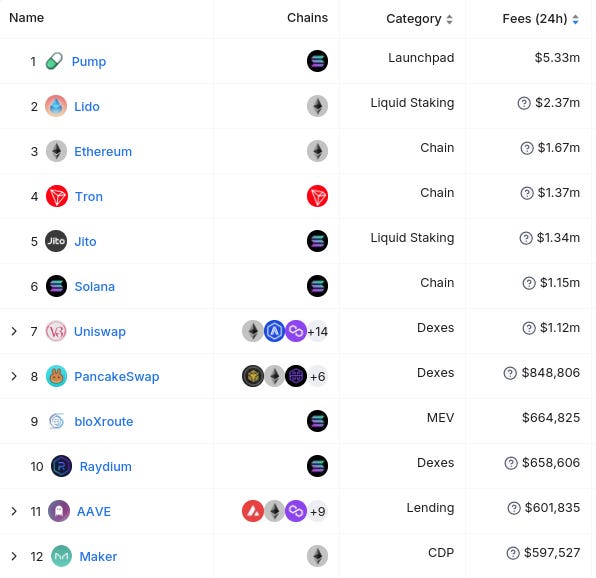Image resolution: width=596 pixels, height=578 pixels.
Task: Open the Solana protocol link
Action: tap(95, 287)
